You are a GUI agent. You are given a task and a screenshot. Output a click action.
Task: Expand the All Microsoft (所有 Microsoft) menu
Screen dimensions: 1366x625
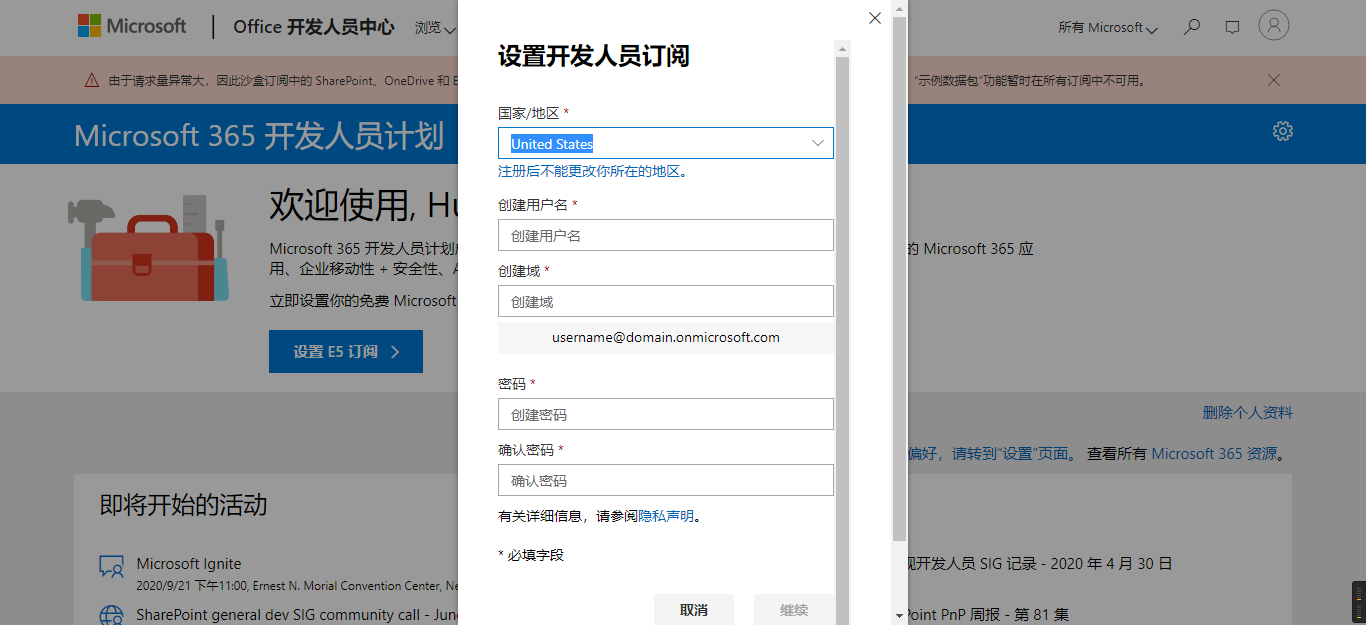[x=1108, y=28]
